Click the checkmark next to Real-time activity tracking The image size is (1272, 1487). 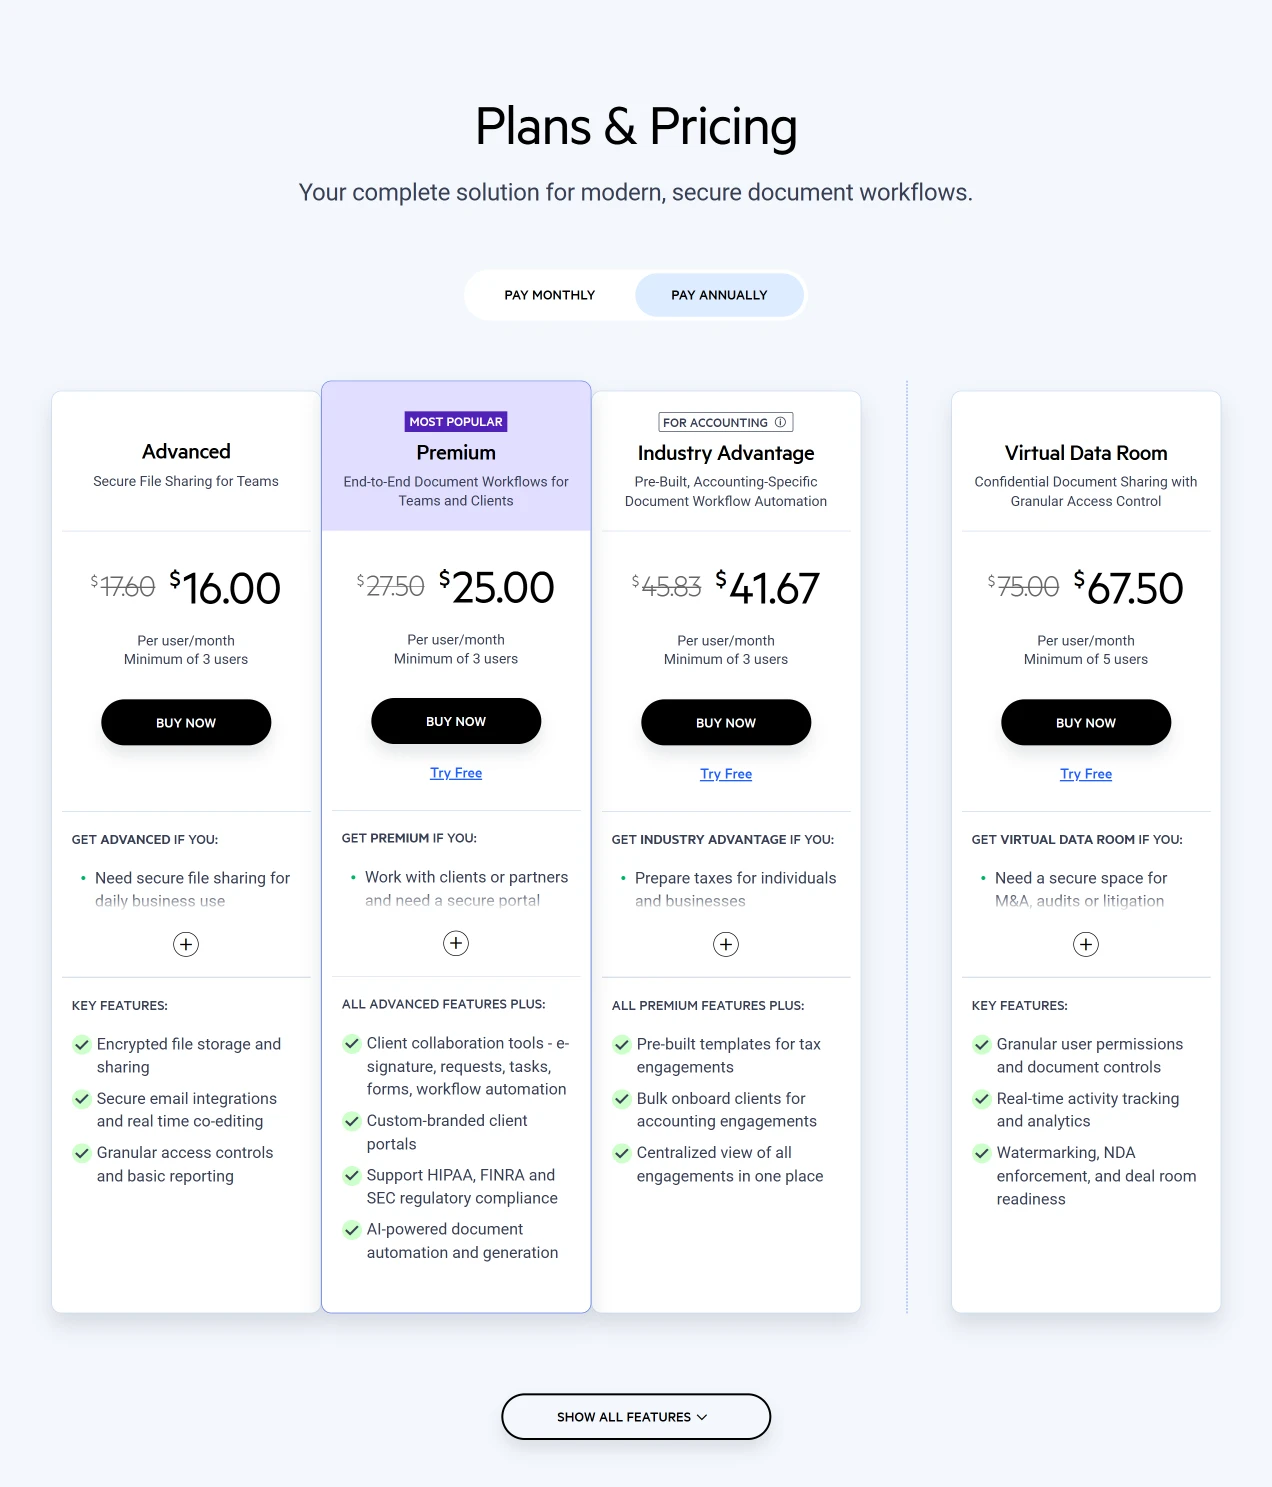982,1098
